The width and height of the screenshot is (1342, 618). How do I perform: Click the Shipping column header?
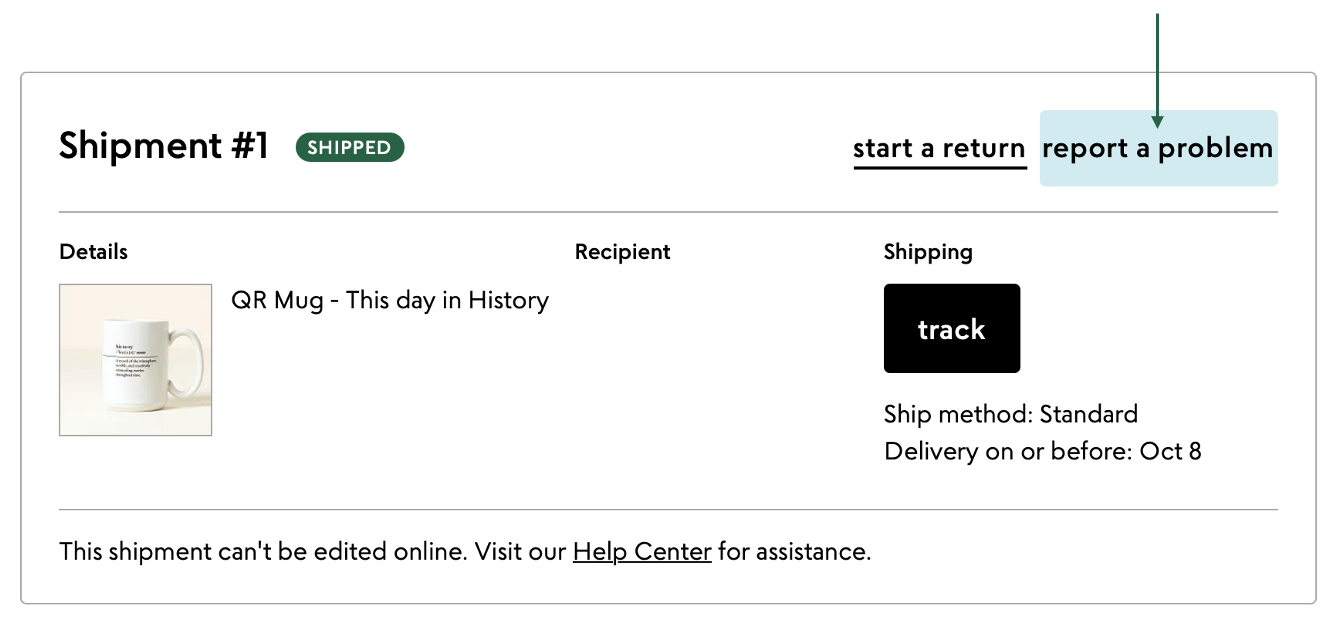click(928, 252)
